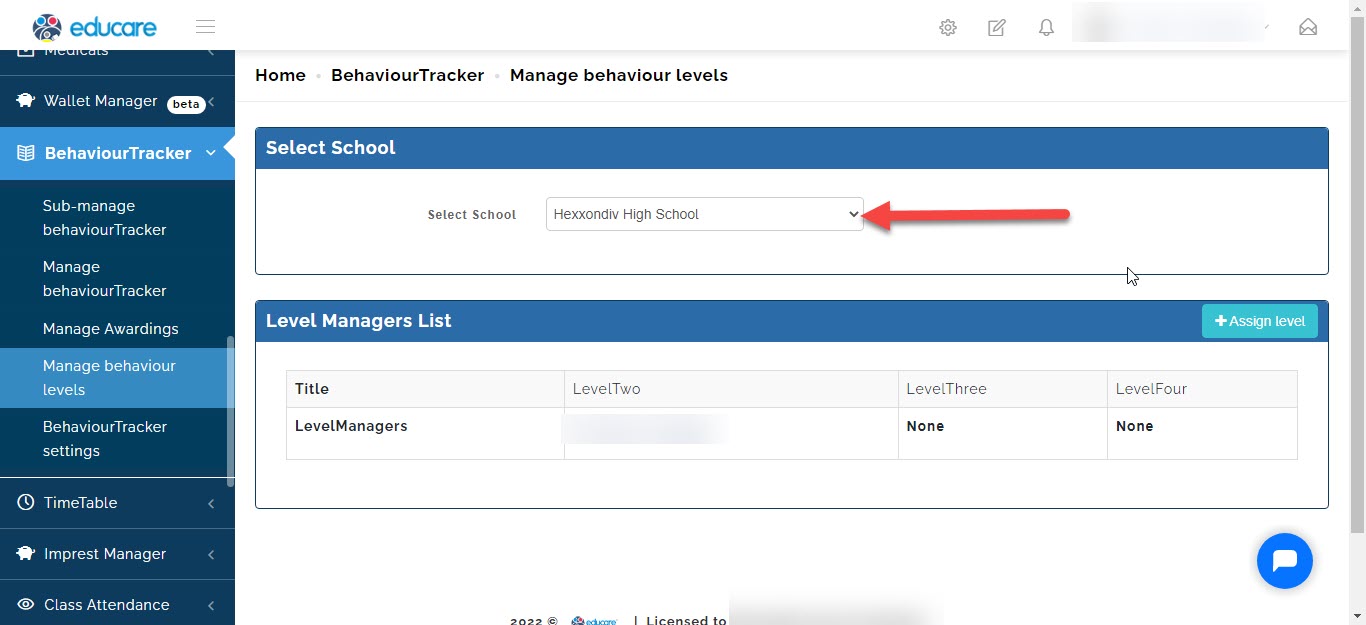This screenshot has width=1366, height=625.
Task: Click None under LevelFour
Action: tap(1135, 426)
